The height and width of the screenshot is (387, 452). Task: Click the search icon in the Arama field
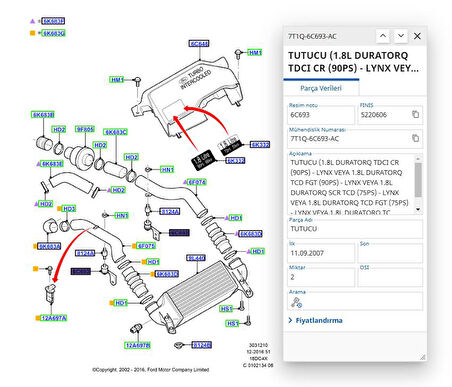pyautogui.click(x=296, y=302)
